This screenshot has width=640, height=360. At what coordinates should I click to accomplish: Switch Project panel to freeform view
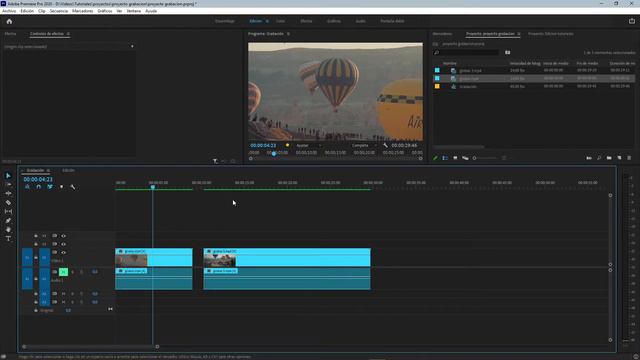[x=465, y=158]
